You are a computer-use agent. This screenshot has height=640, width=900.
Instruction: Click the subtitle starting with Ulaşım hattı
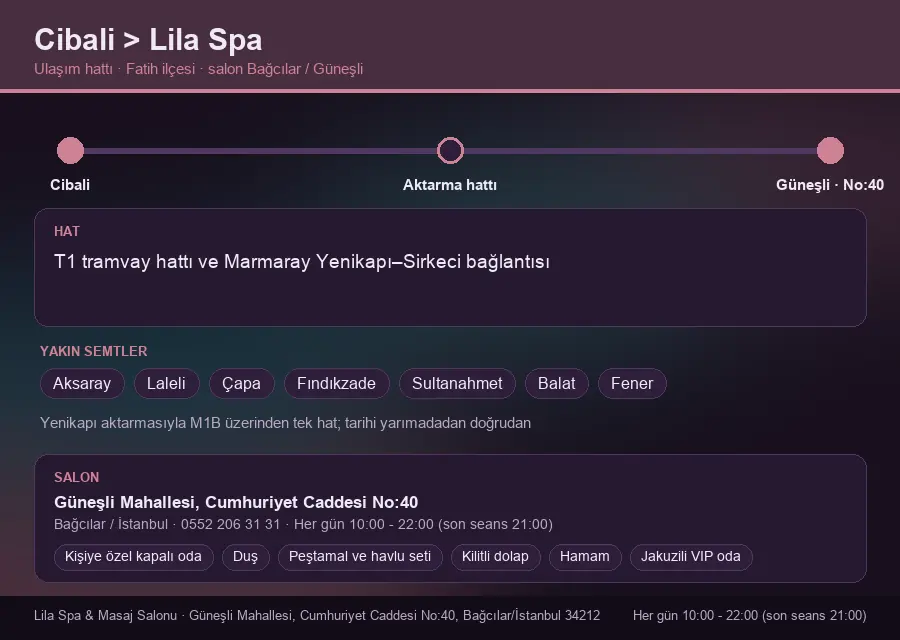click(199, 69)
